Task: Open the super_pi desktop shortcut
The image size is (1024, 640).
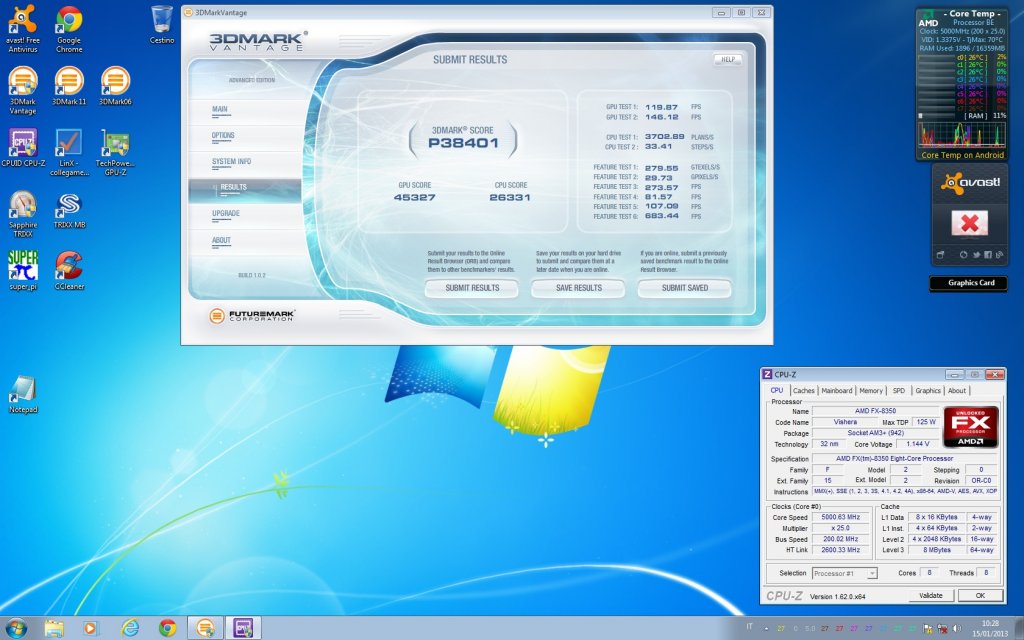Action: 23,270
